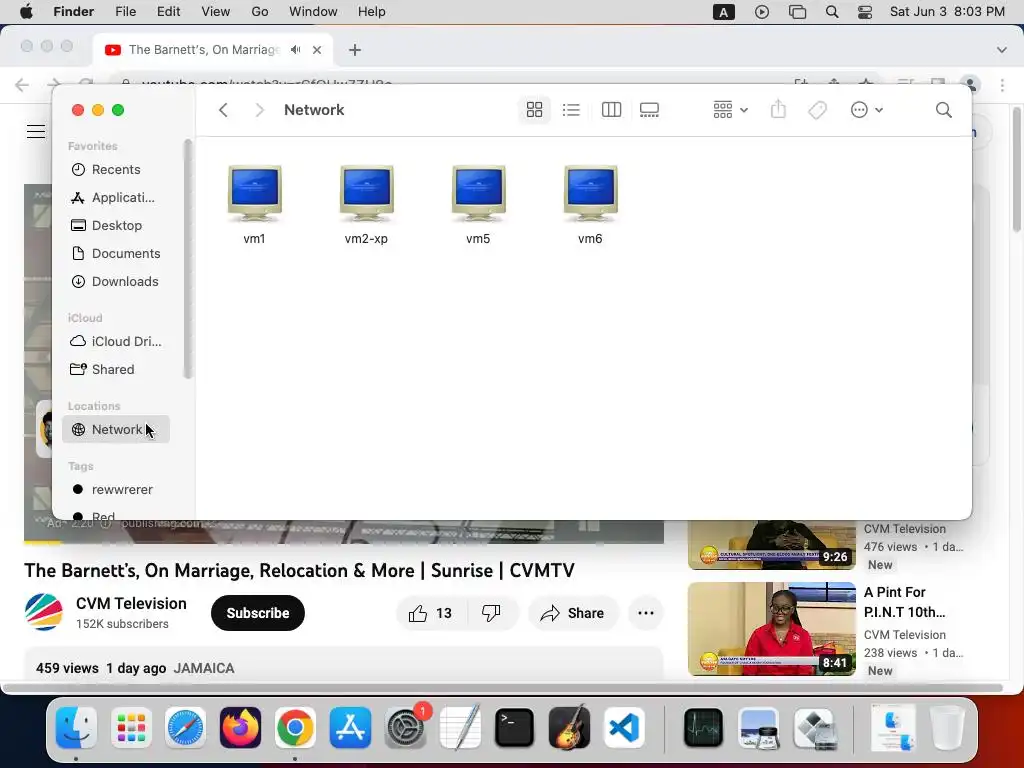Click the Now Playing menu bar icon
Screen dimensions: 1024x768
pyautogui.click(x=761, y=12)
